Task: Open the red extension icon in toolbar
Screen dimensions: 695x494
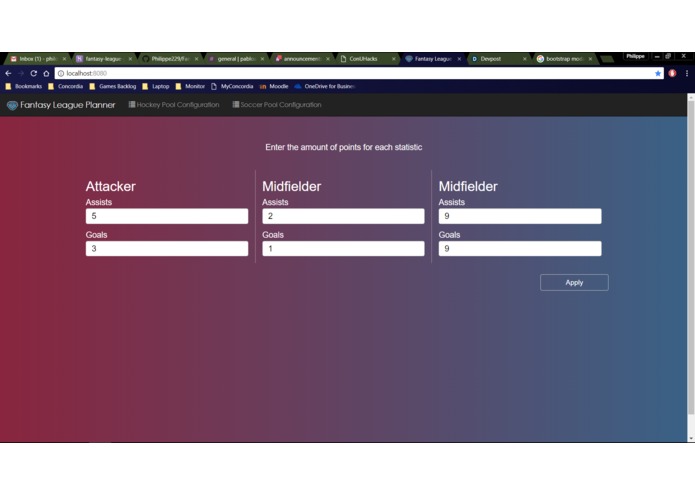Action: click(x=672, y=74)
